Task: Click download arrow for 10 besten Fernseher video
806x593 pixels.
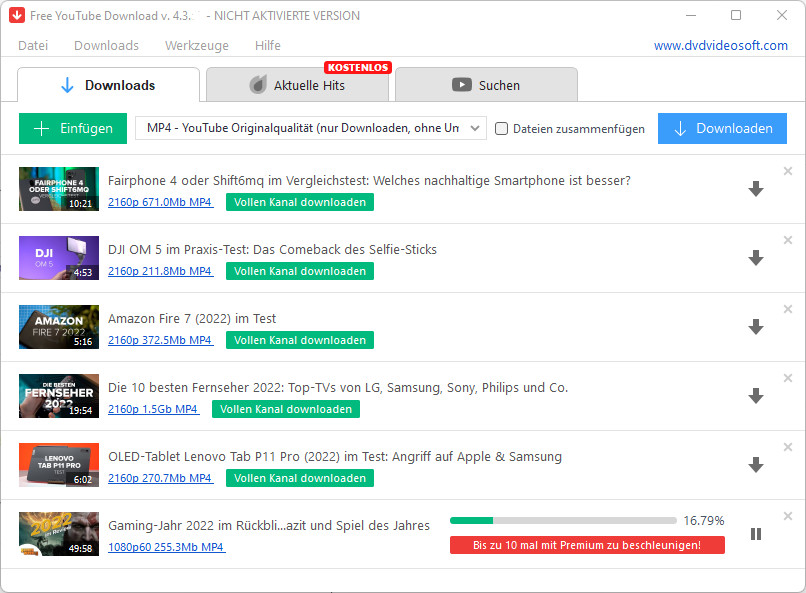Action: [756, 396]
